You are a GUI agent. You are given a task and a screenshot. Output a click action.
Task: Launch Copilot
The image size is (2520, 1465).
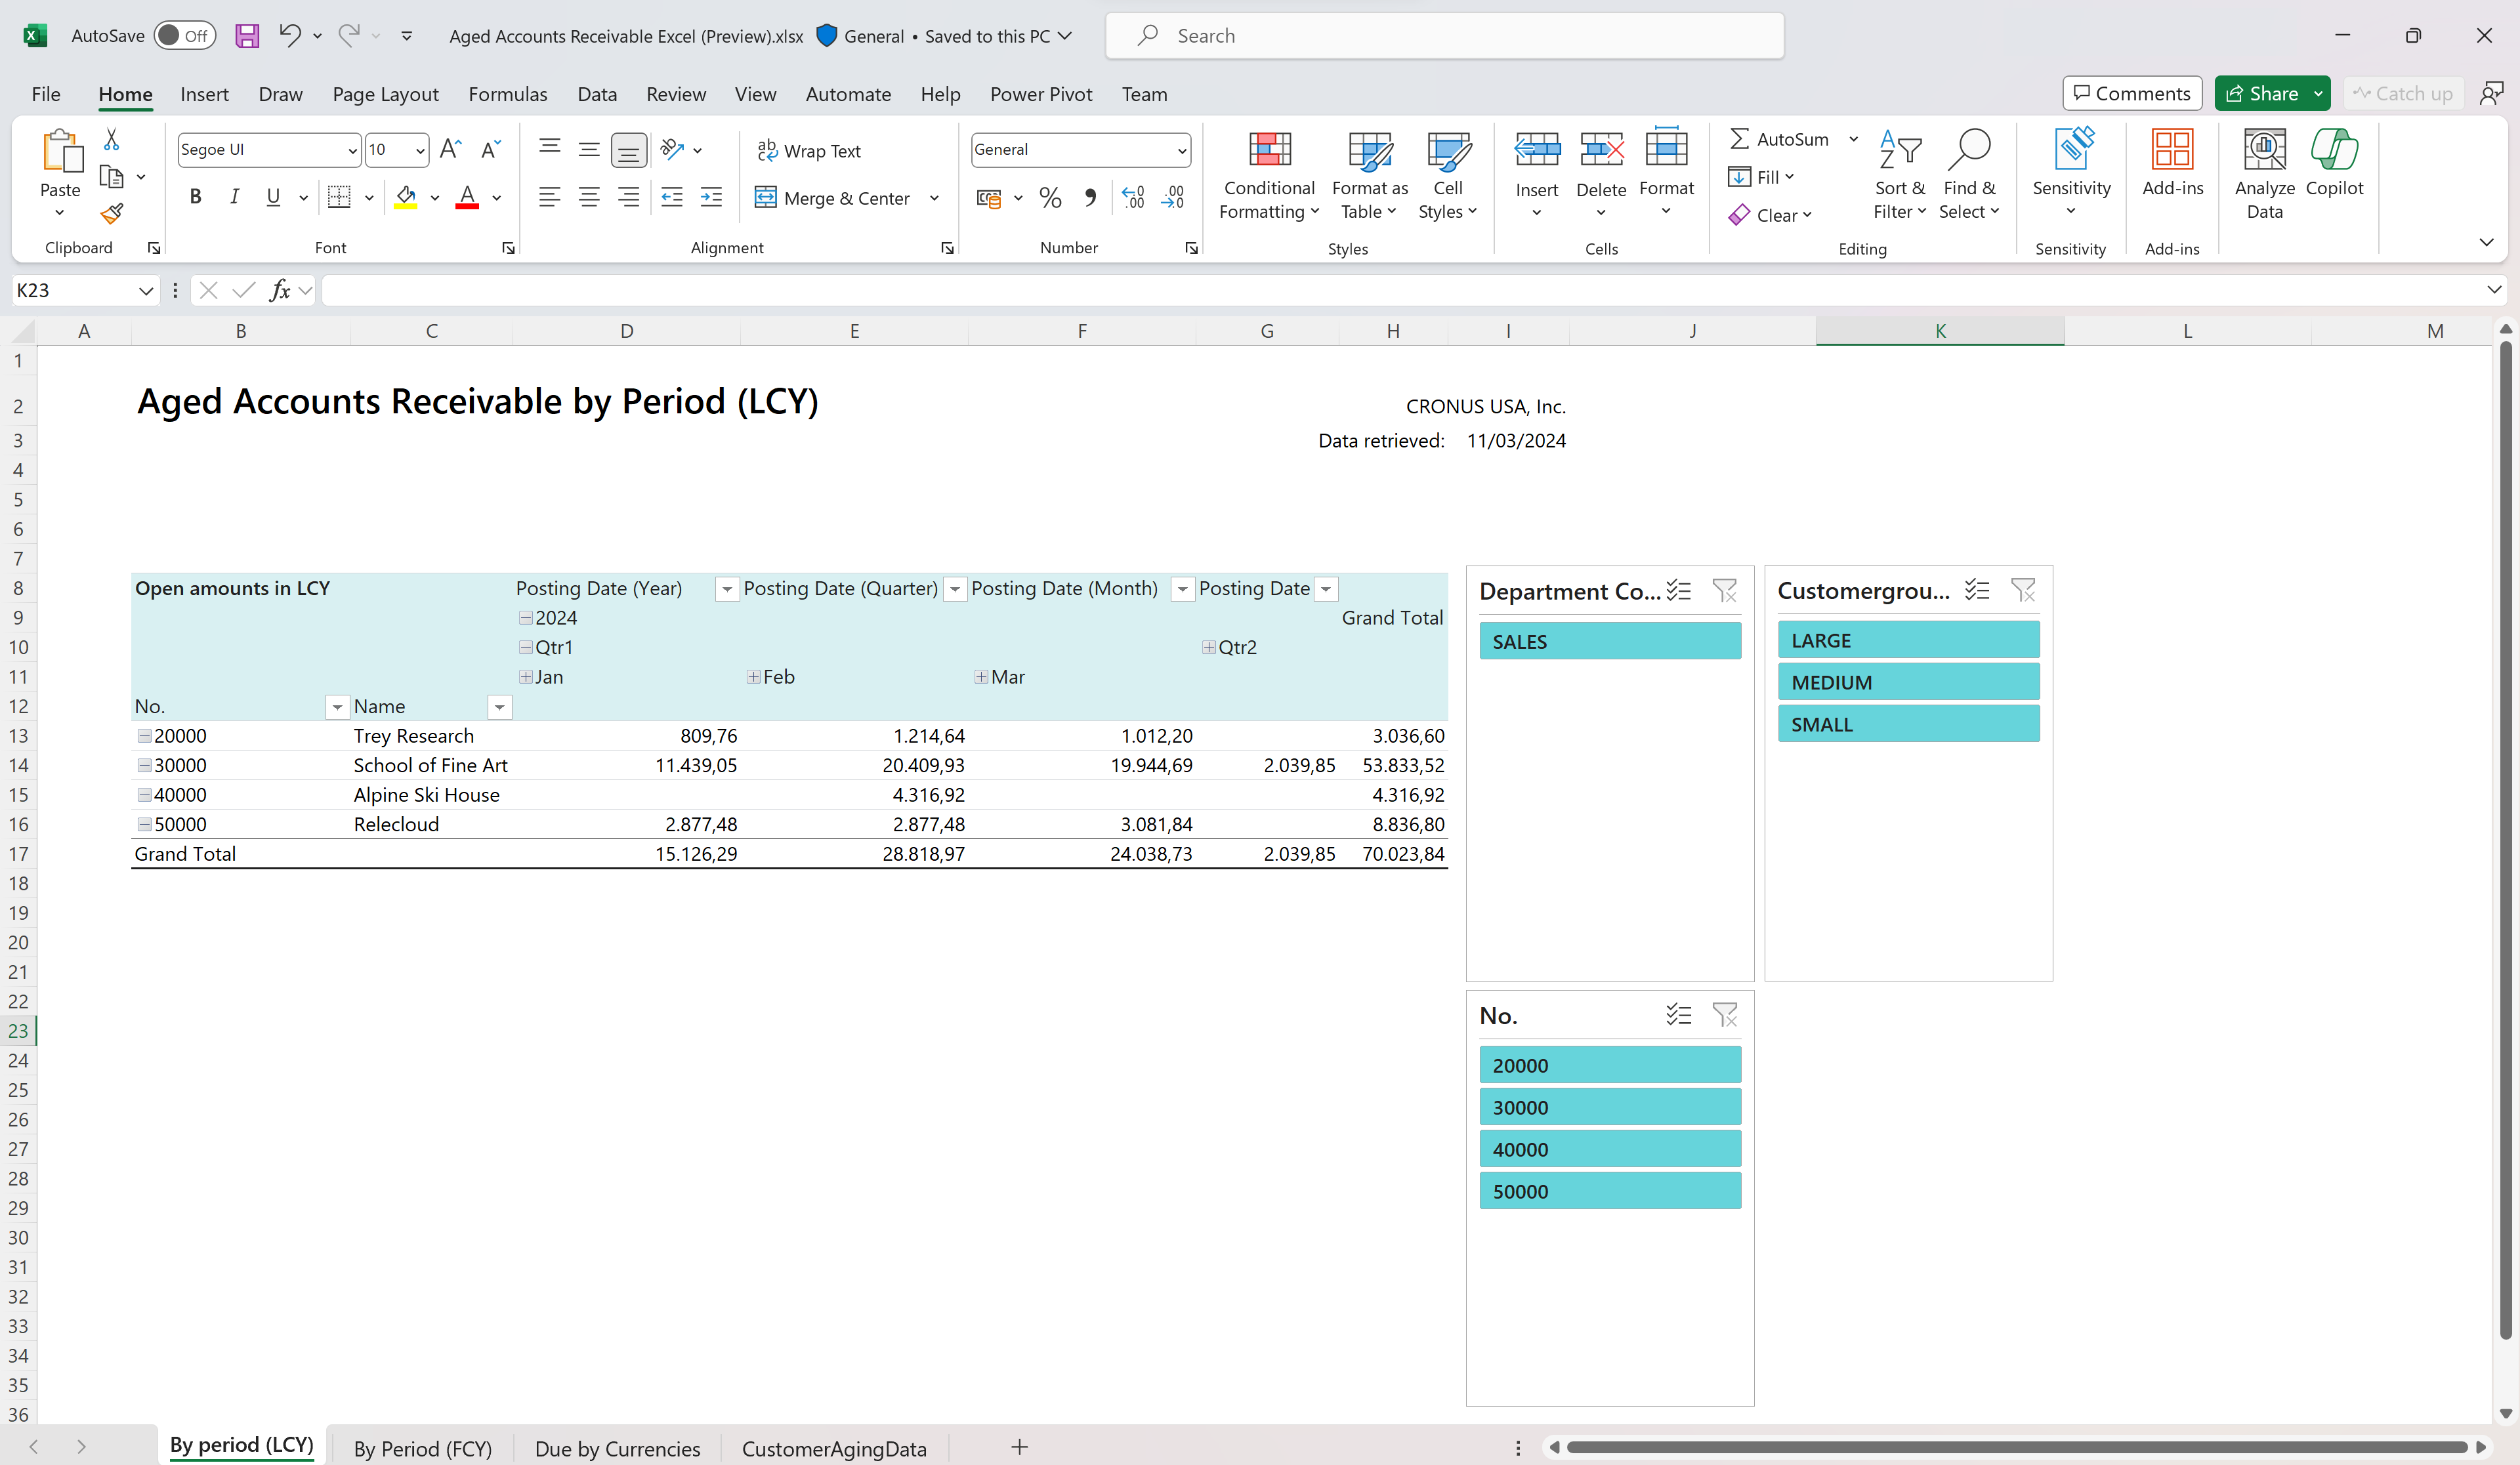pyautogui.click(x=2334, y=165)
